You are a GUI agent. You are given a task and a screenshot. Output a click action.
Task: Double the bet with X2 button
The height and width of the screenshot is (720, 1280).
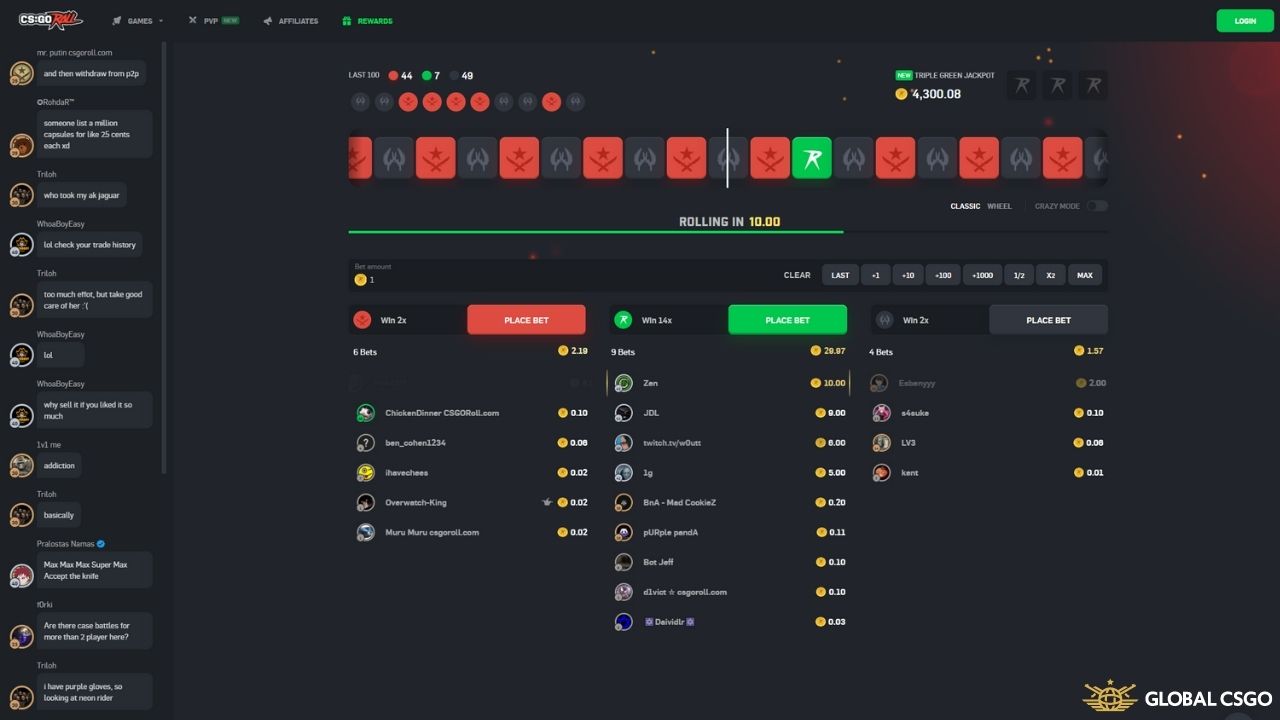point(1050,275)
